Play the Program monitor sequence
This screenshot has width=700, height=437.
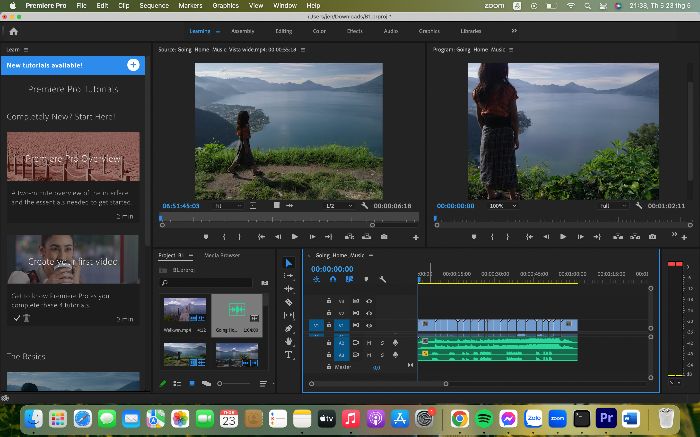[563, 237]
